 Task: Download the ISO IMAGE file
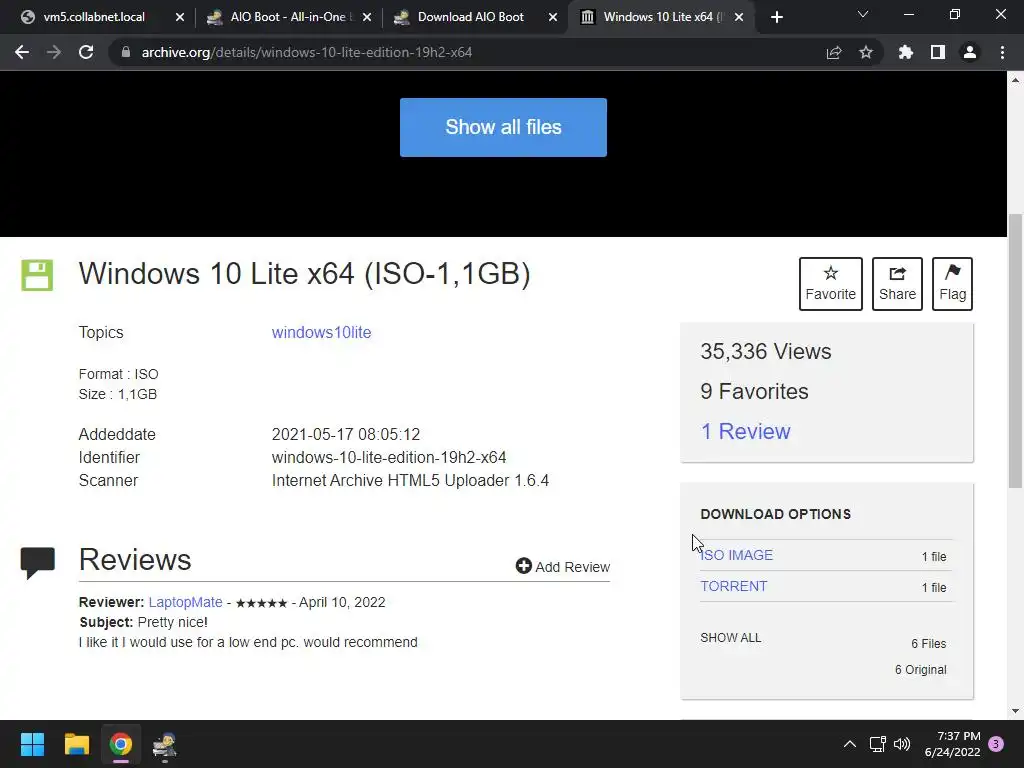point(737,555)
